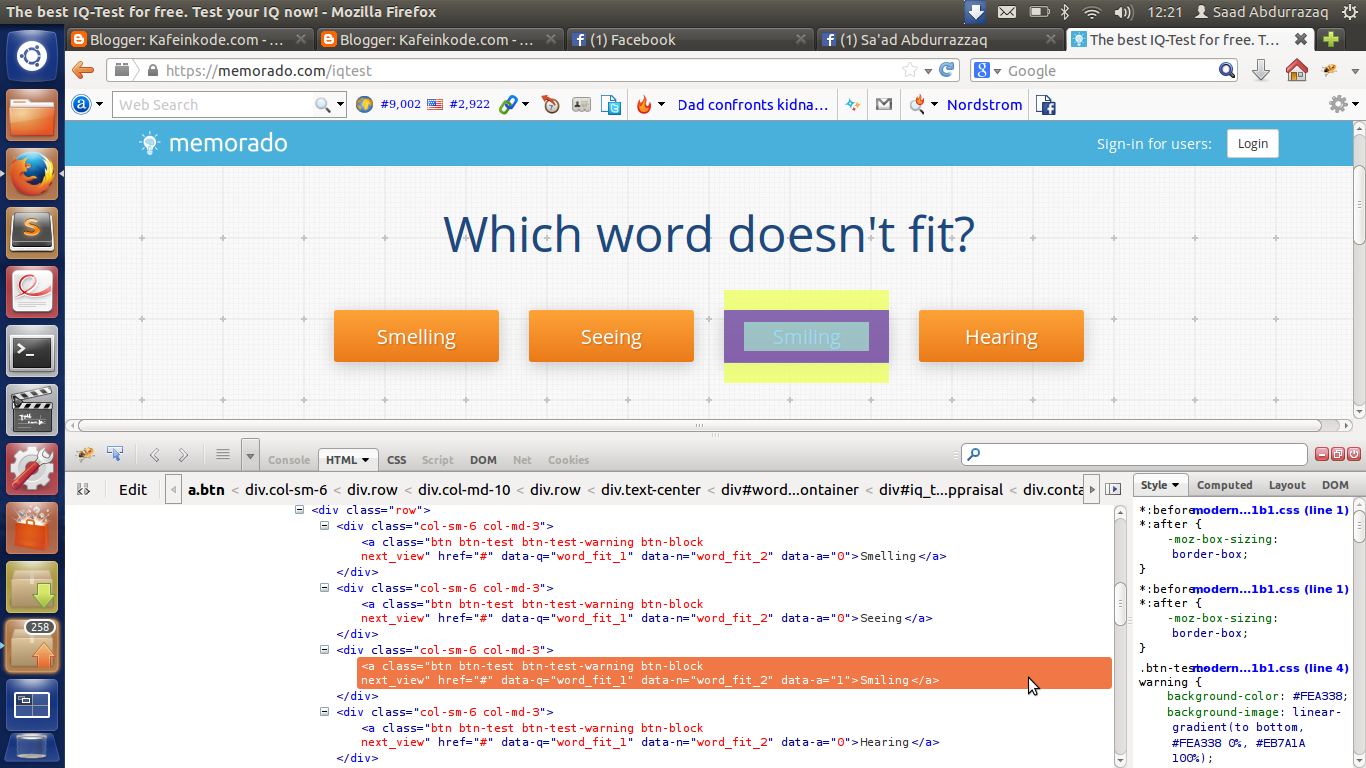Click the Firefox back arrow button
Image resolution: width=1366 pixels, height=768 pixels.
[x=83, y=71]
